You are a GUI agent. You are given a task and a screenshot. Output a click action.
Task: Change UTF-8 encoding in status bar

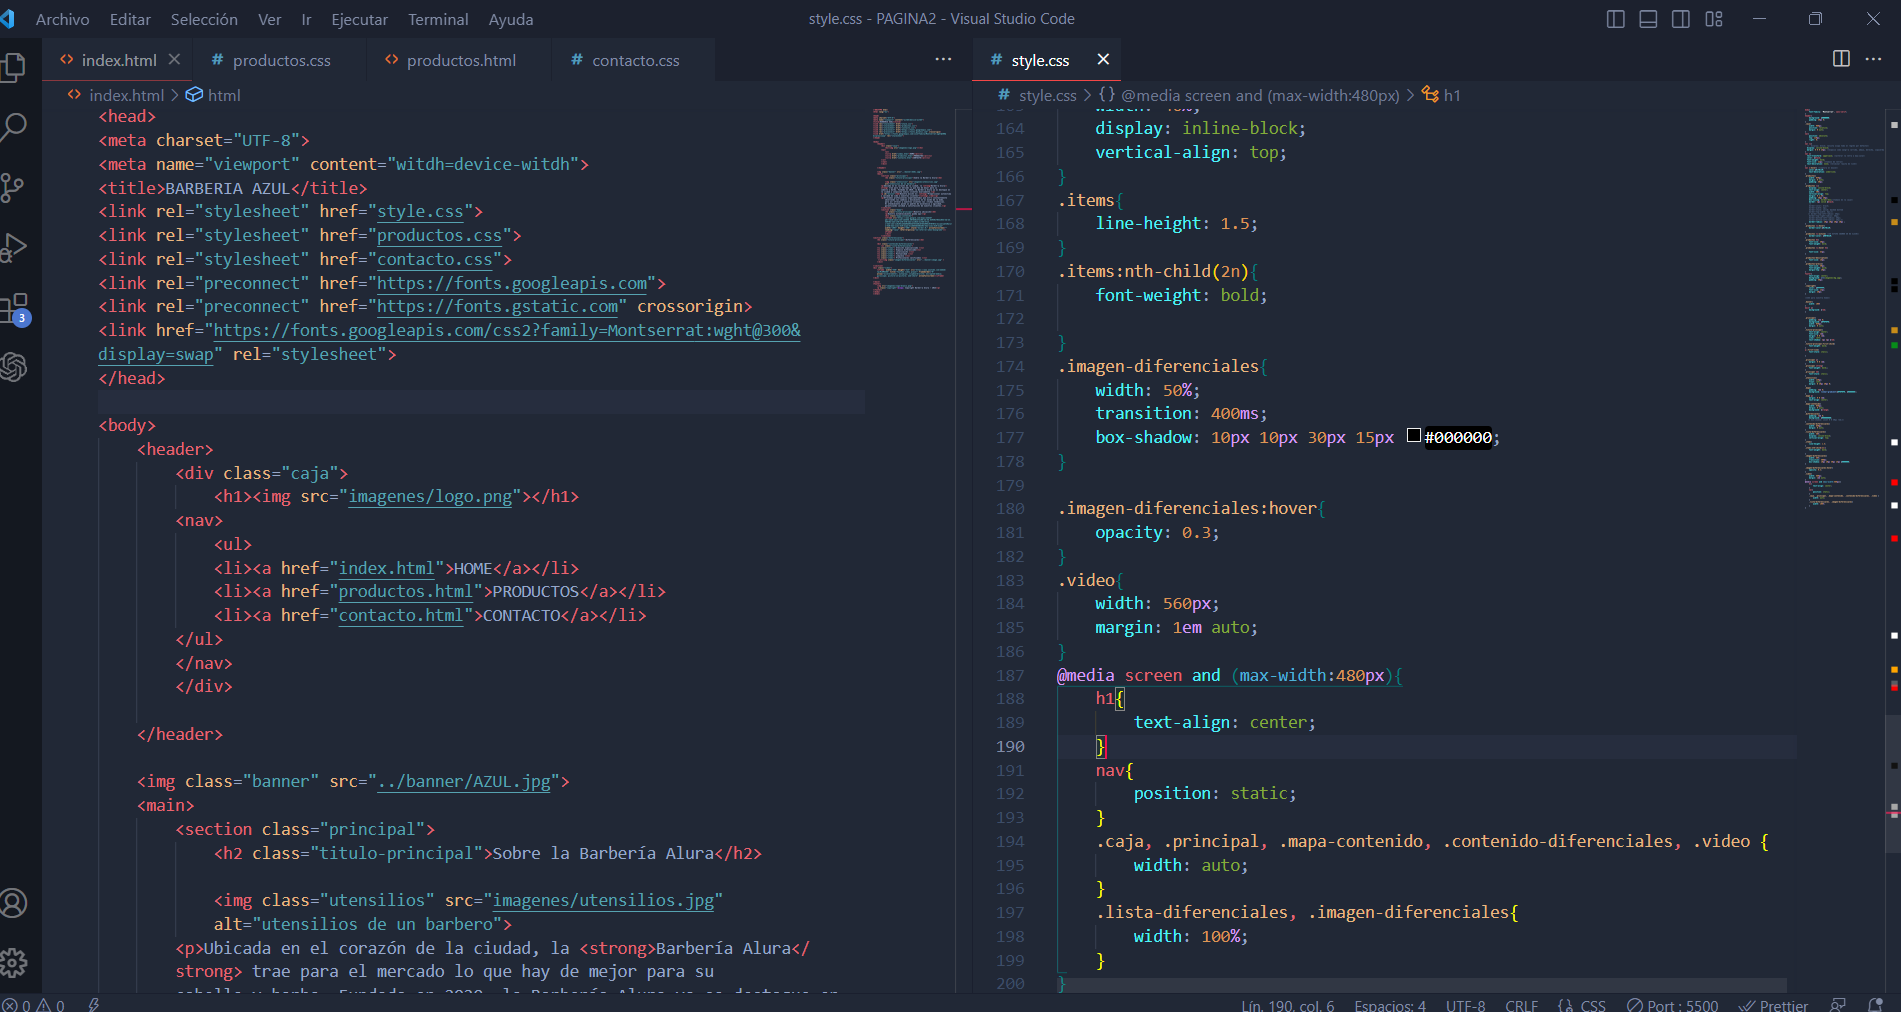[1465, 1005]
